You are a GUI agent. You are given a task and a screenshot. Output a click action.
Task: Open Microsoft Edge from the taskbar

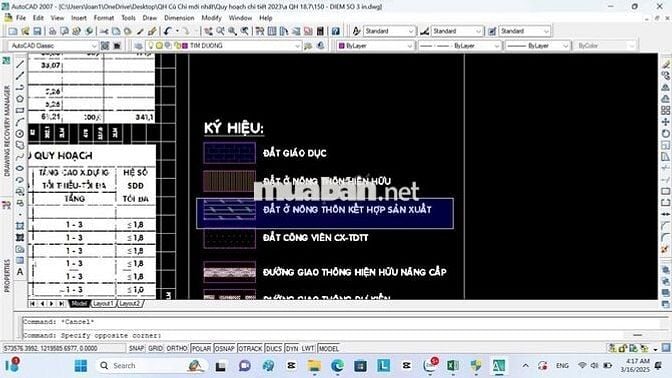click(x=337, y=366)
